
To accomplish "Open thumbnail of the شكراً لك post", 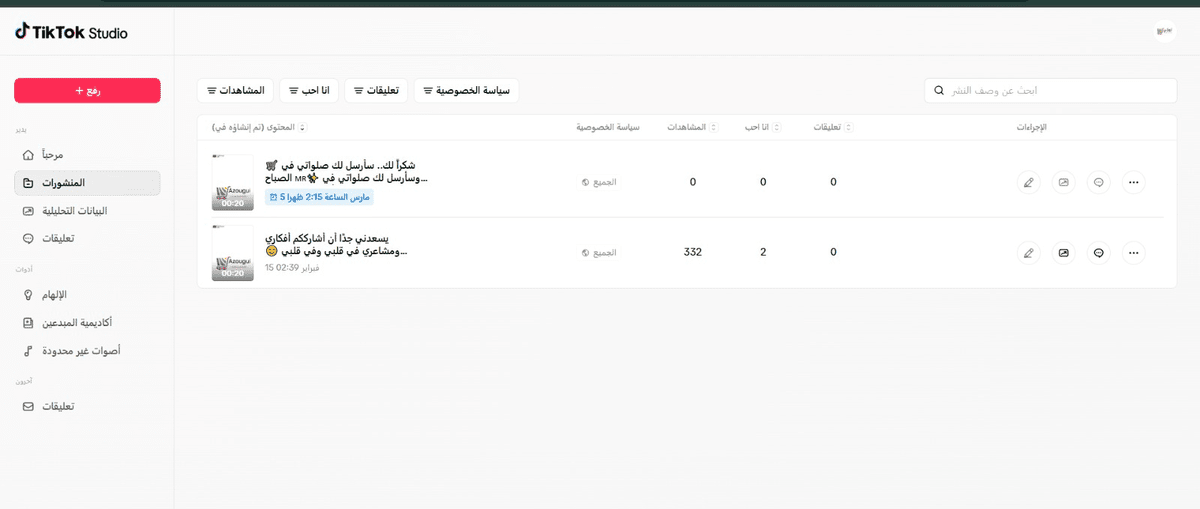I will (x=233, y=182).
